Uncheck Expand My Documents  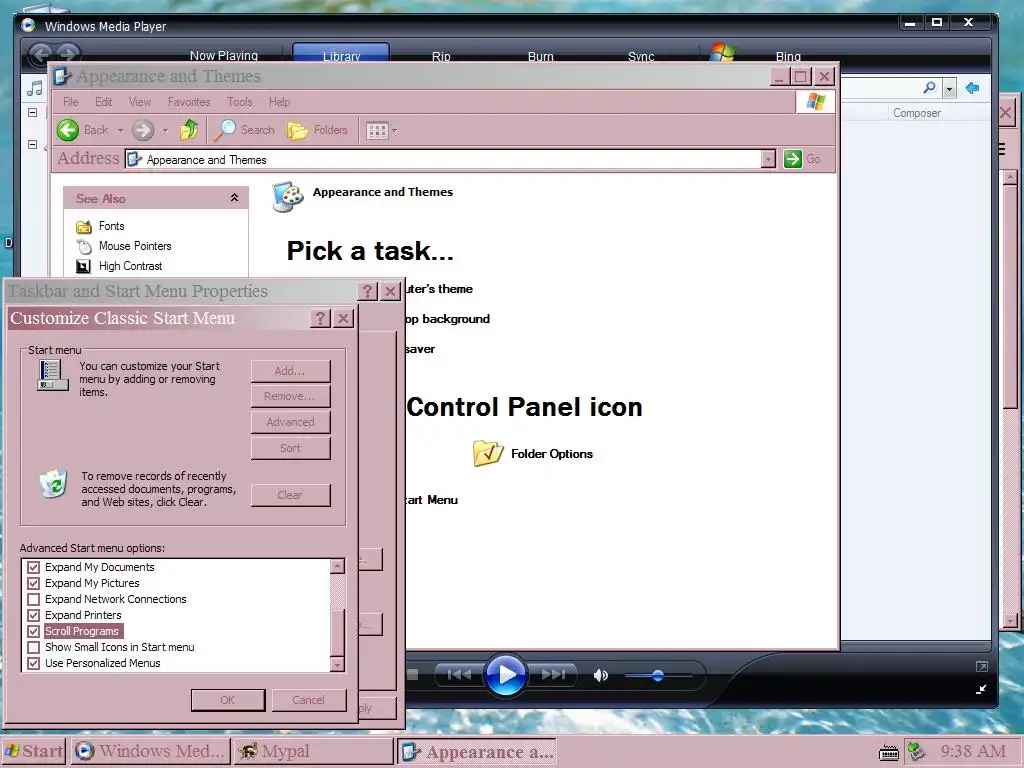tap(33, 567)
